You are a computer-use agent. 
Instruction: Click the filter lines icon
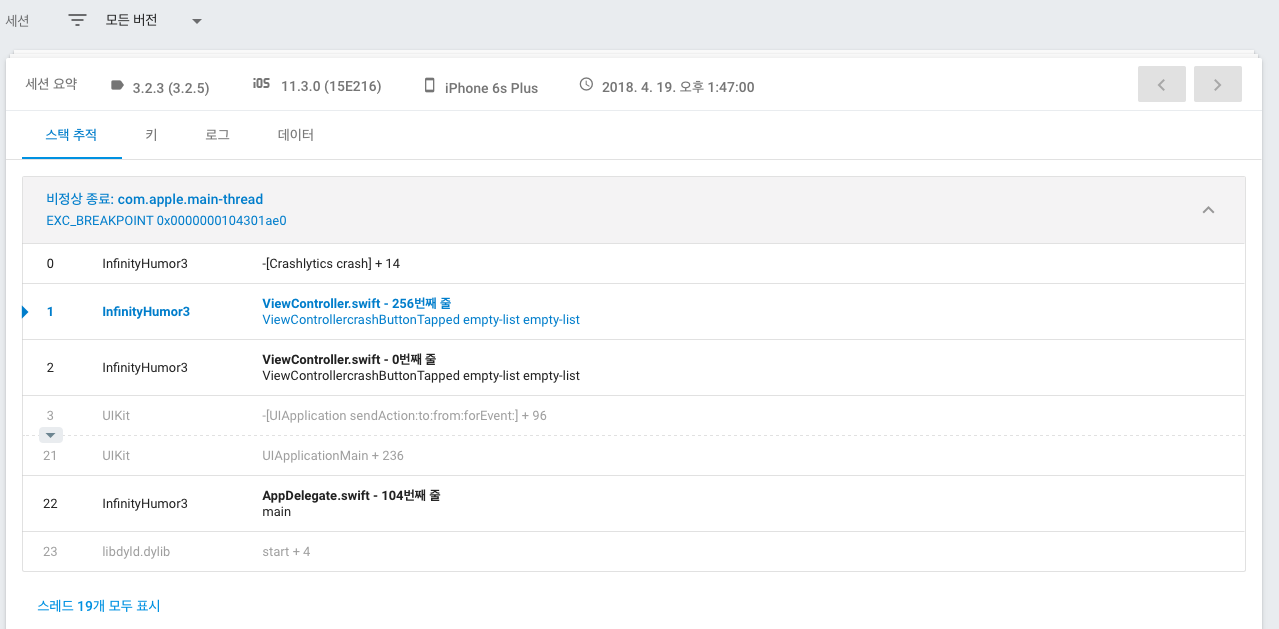(x=77, y=20)
